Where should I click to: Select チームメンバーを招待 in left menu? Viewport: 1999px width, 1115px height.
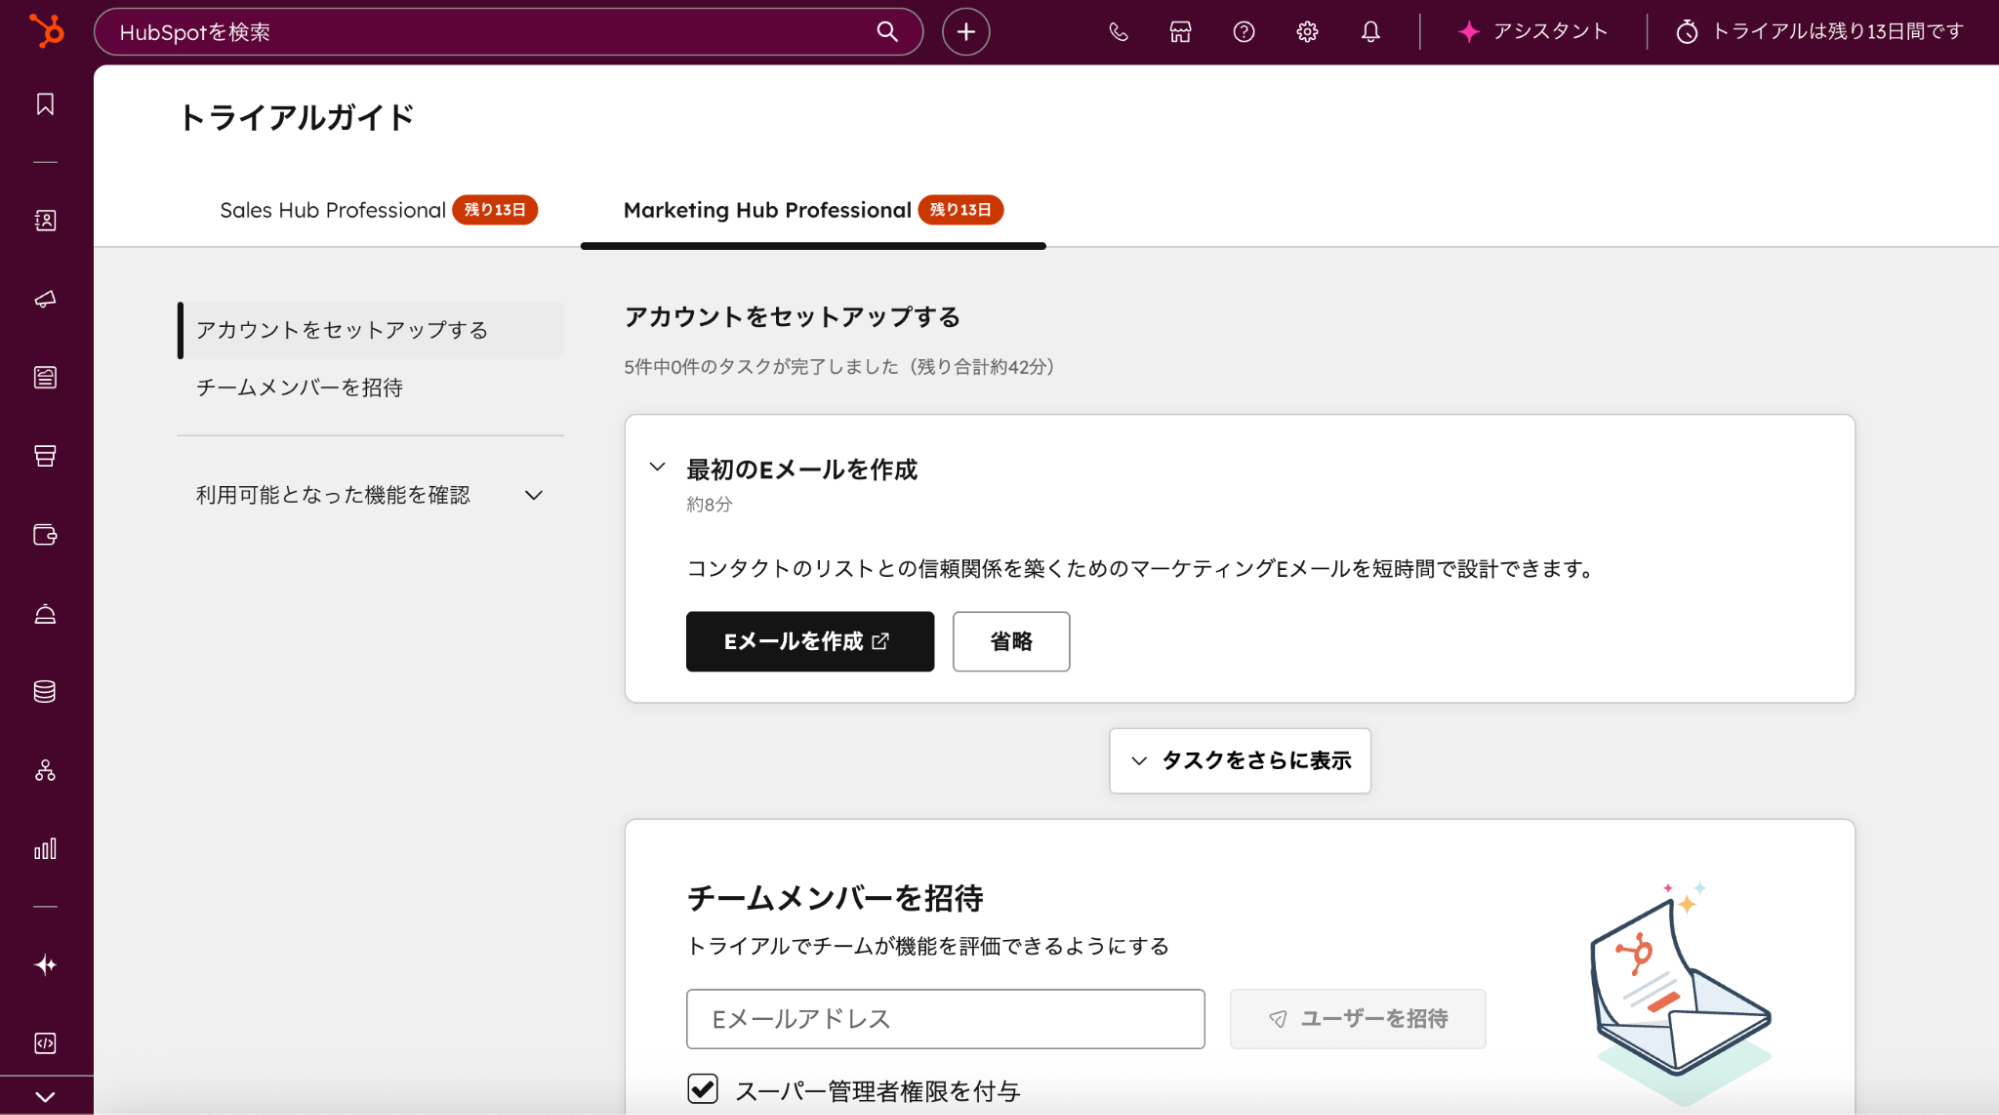pos(299,387)
